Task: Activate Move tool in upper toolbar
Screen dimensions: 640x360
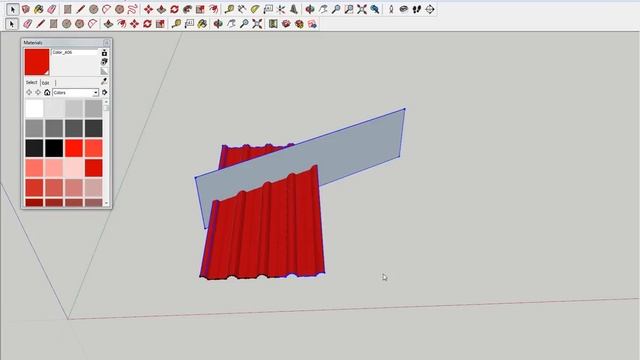Action: [x=149, y=9]
